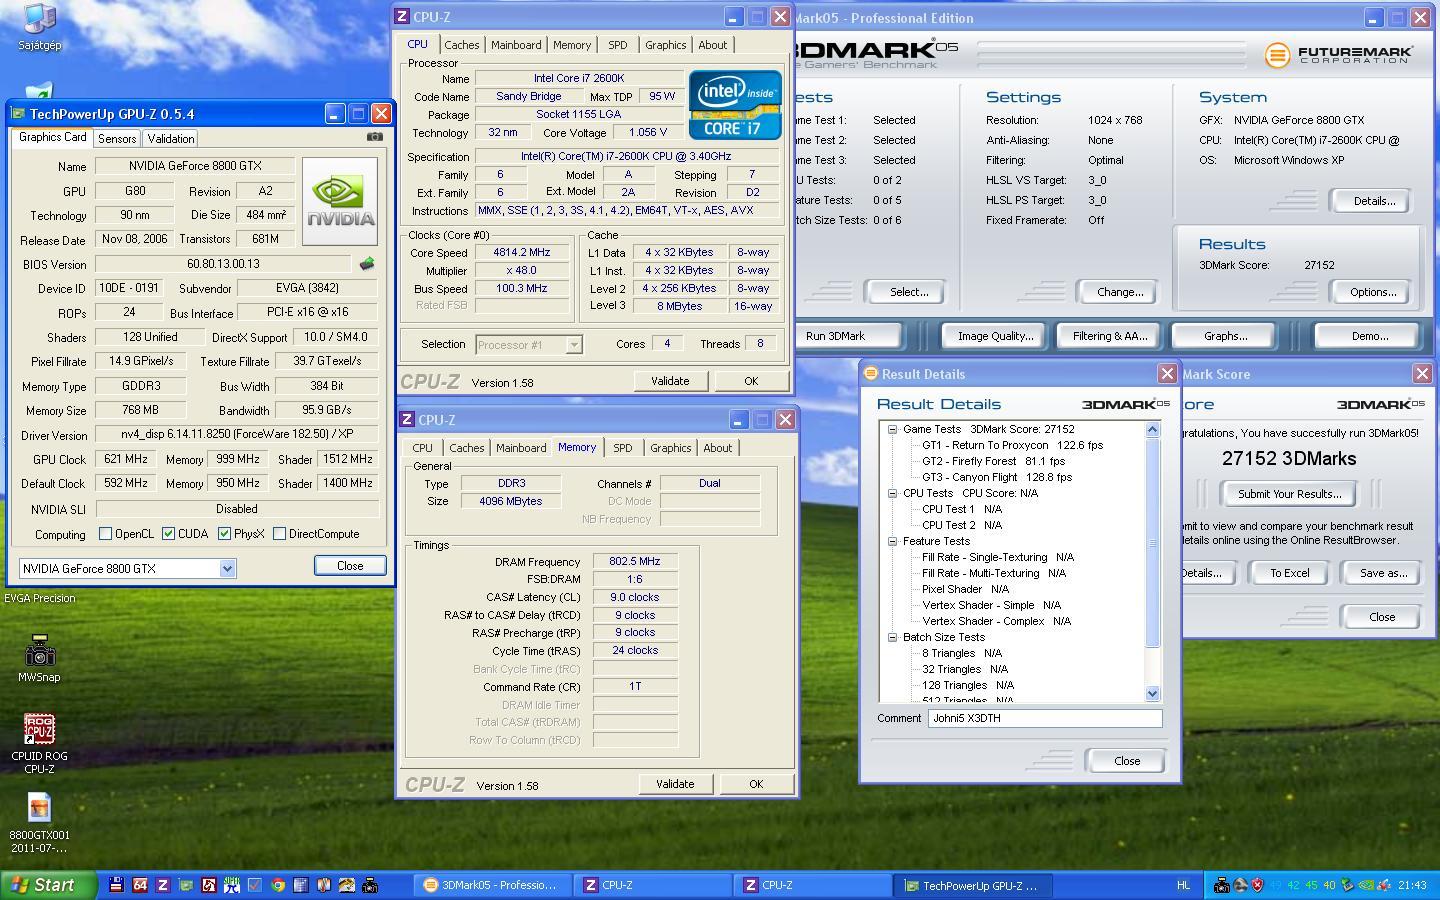The width and height of the screenshot is (1440, 900).
Task: Click the camera quick launch icon
Action: point(370,885)
